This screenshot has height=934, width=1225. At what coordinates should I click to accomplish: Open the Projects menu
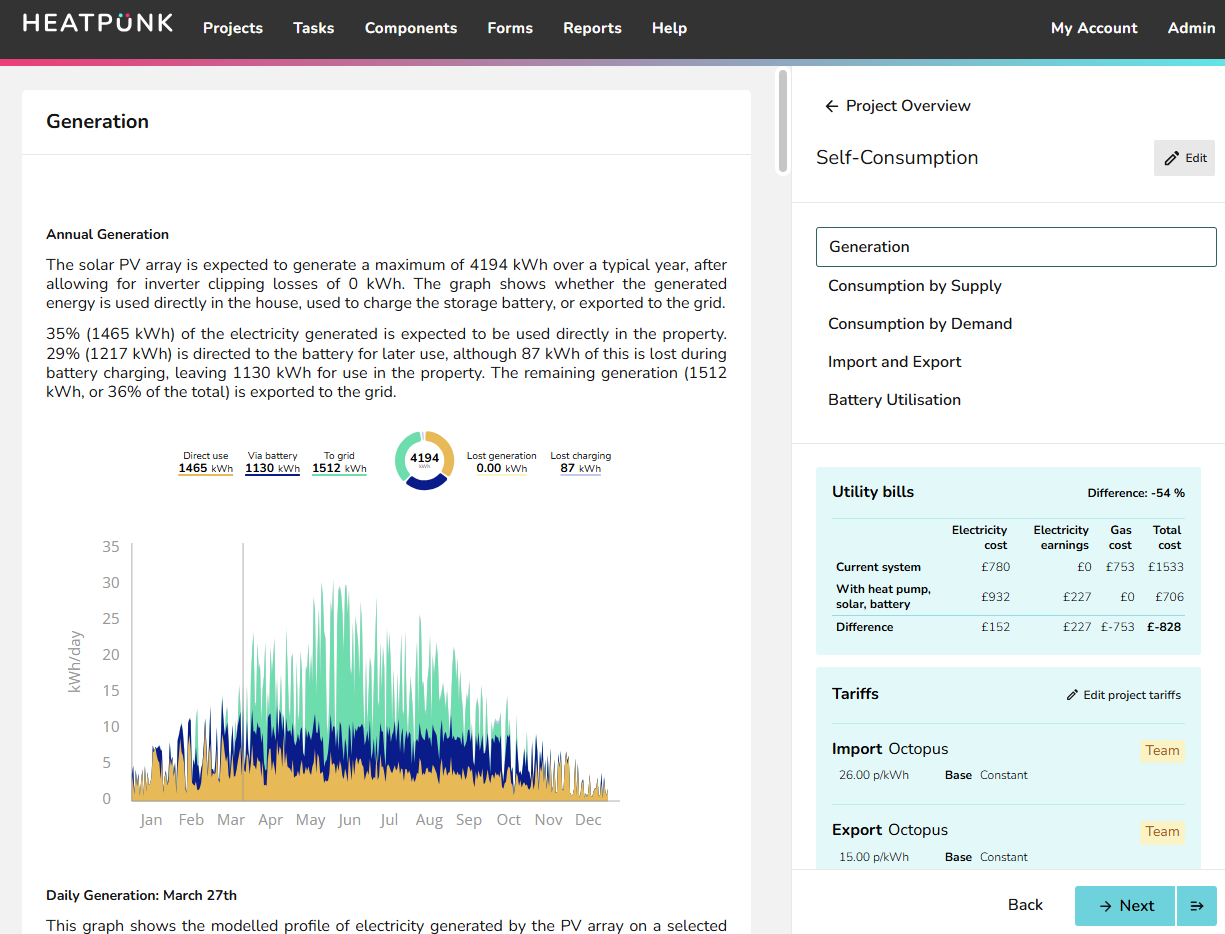point(232,28)
